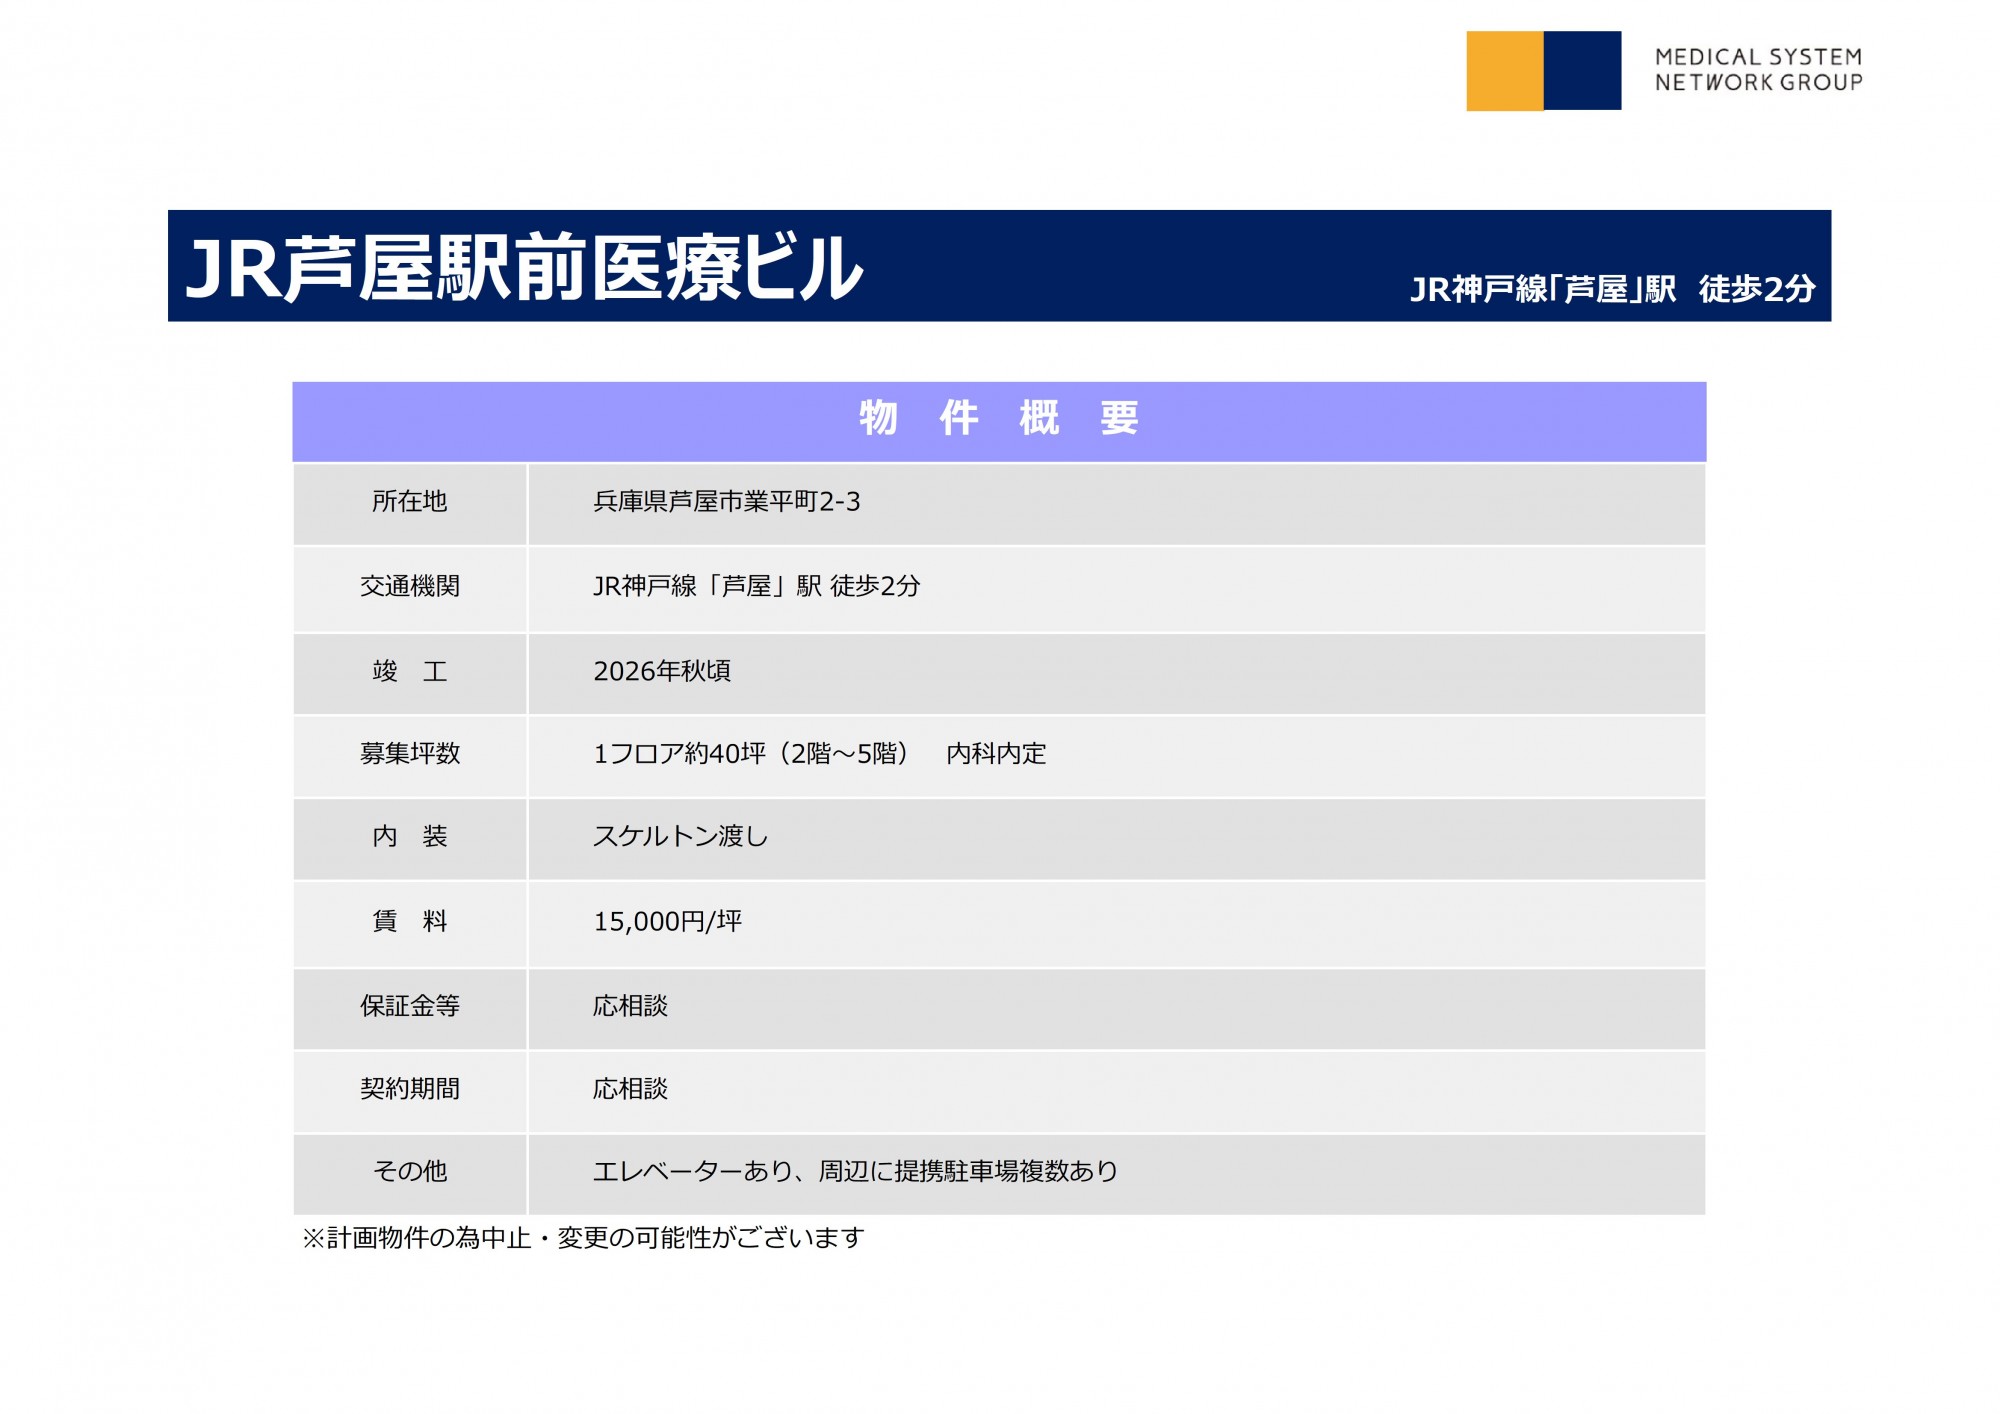Click the navy square in the logo
The width and height of the screenshot is (2000, 1414).
tap(1582, 70)
